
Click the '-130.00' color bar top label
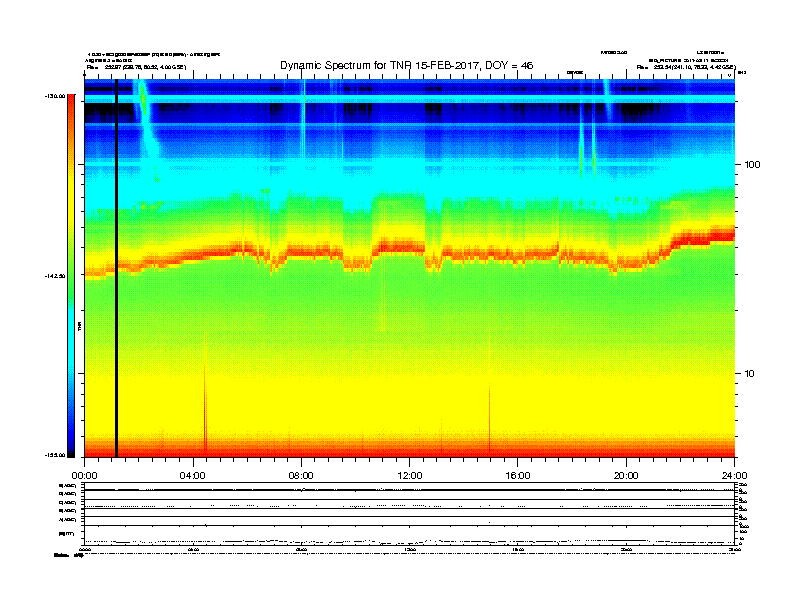coord(56,96)
